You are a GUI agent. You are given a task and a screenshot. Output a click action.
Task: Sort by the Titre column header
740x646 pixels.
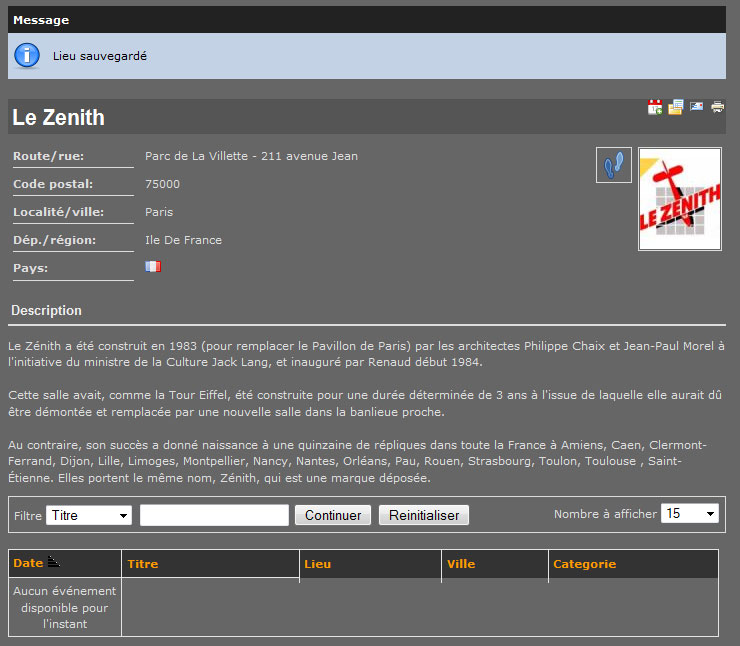click(143, 564)
